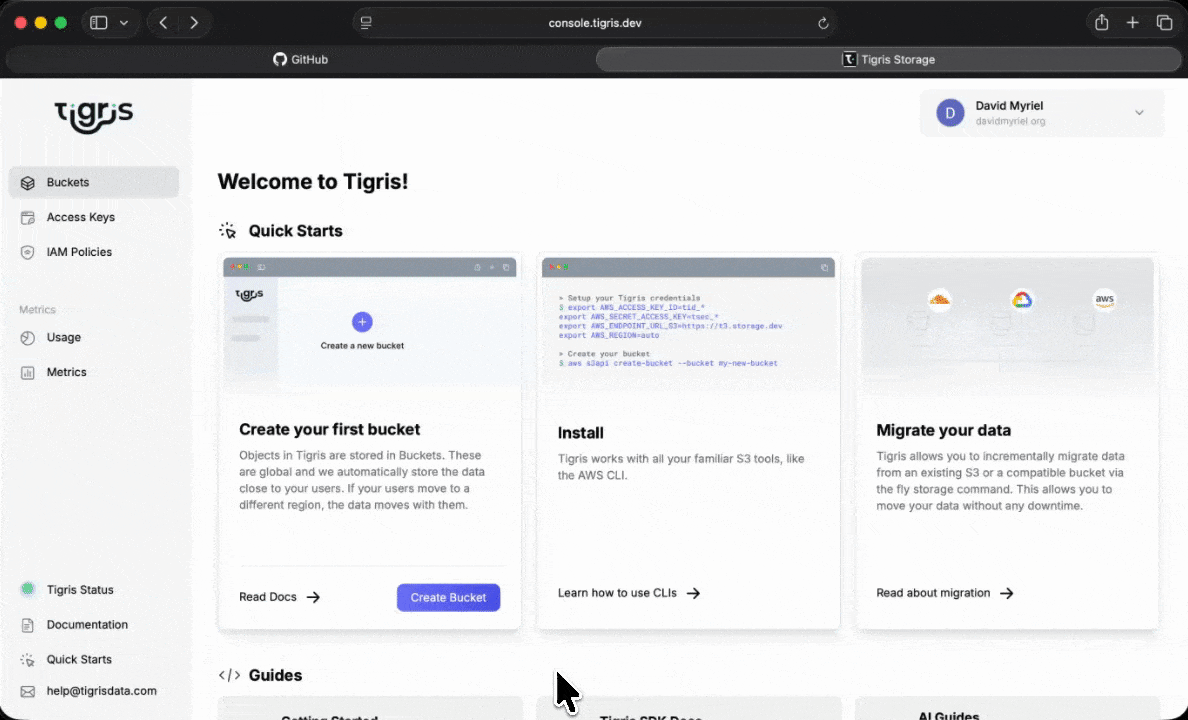Image resolution: width=1188 pixels, height=720 pixels.
Task: Click the Quick Starts sidebar icon
Action: click(29, 659)
